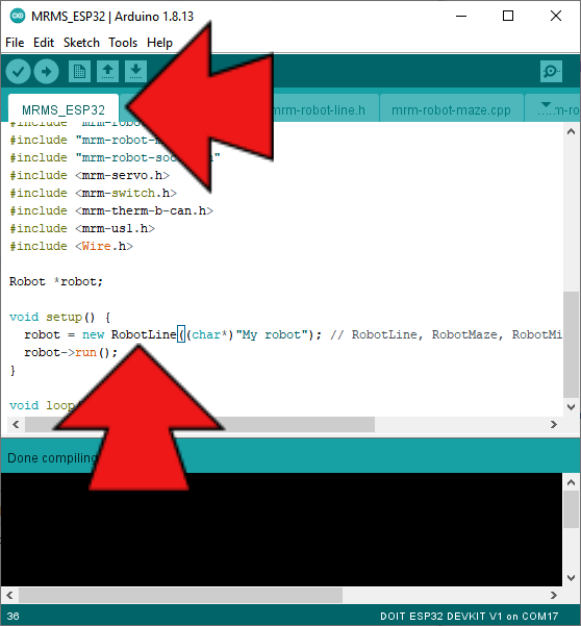Click the console vertical scrollbar thumb
The width and height of the screenshot is (581, 626).
click(x=571, y=509)
